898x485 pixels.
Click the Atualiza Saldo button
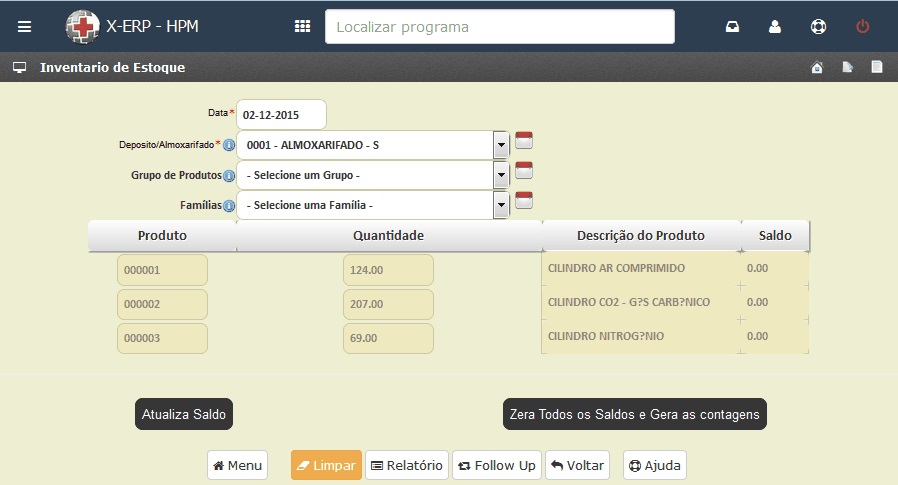click(x=184, y=414)
